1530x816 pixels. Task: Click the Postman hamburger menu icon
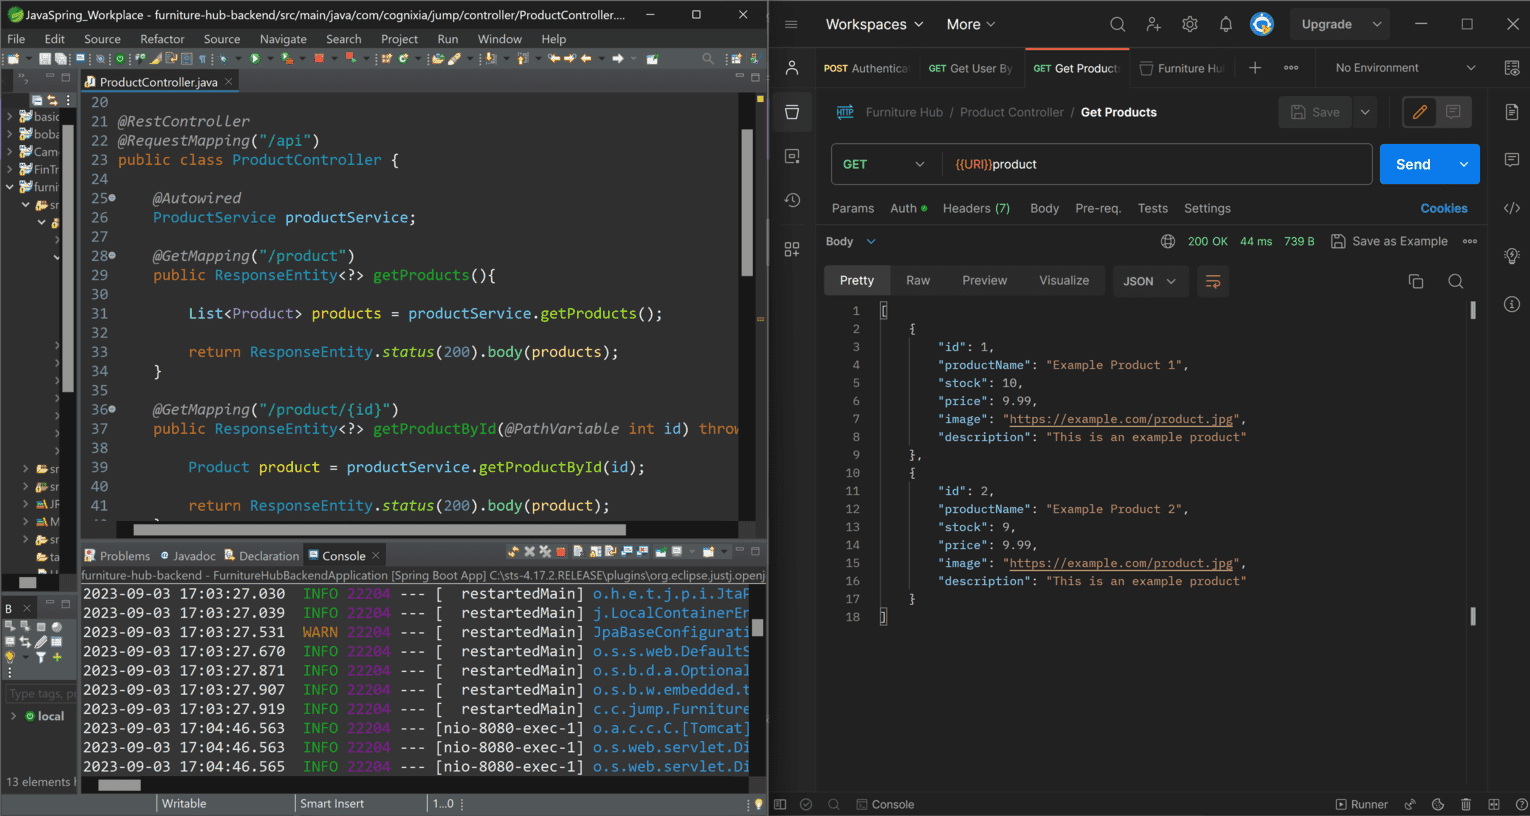(791, 24)
